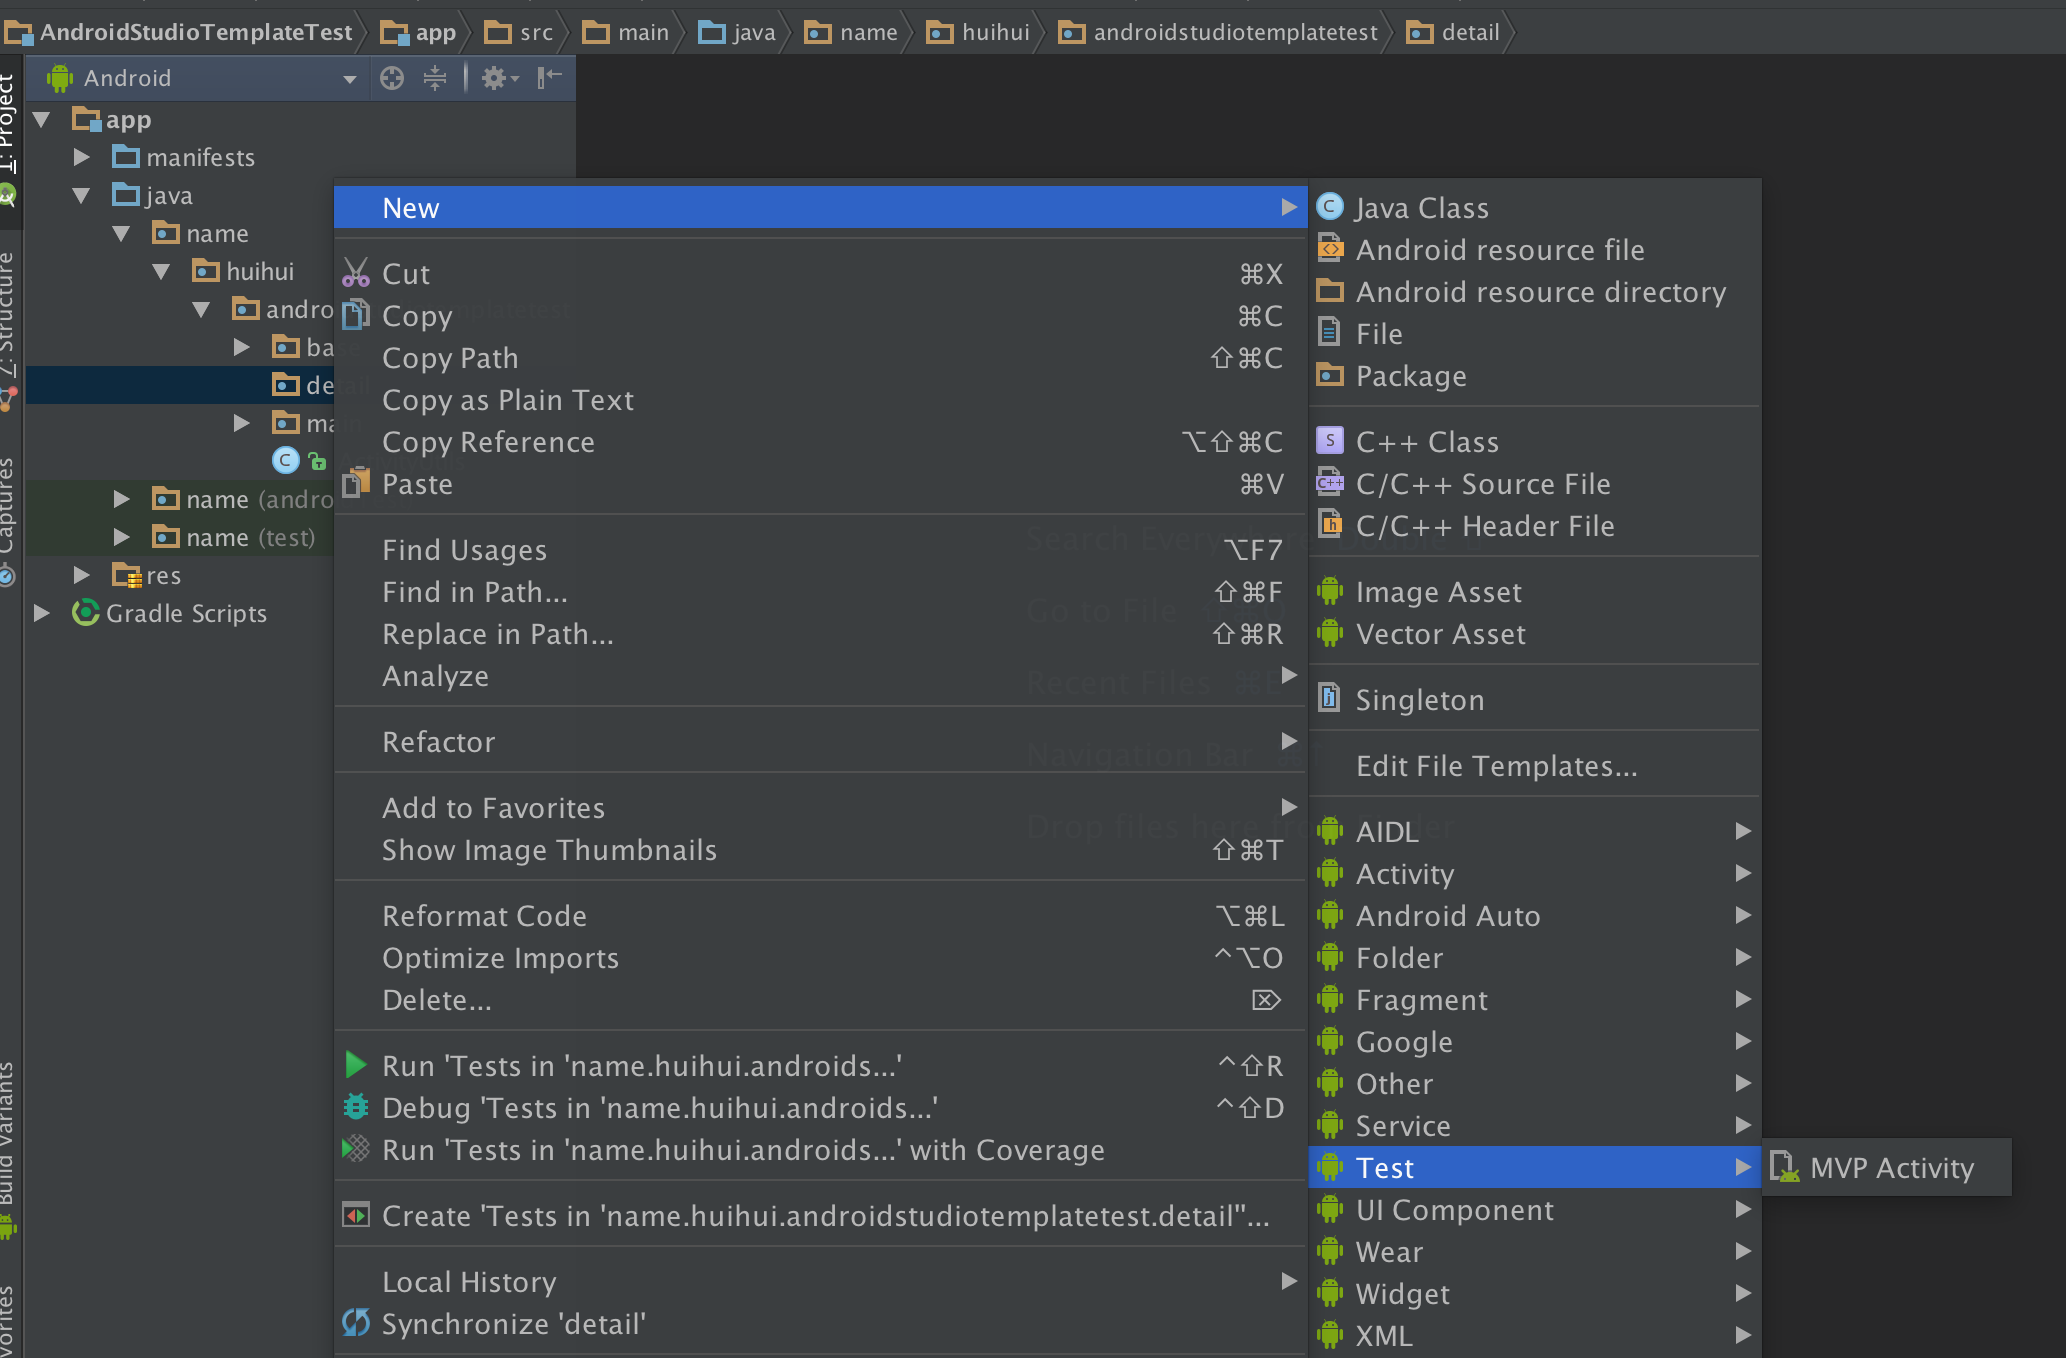The width and height of the screenshot is (2066, 1358).
Task: Open the Refactor submenu
Action: click(x=820, y=742)
